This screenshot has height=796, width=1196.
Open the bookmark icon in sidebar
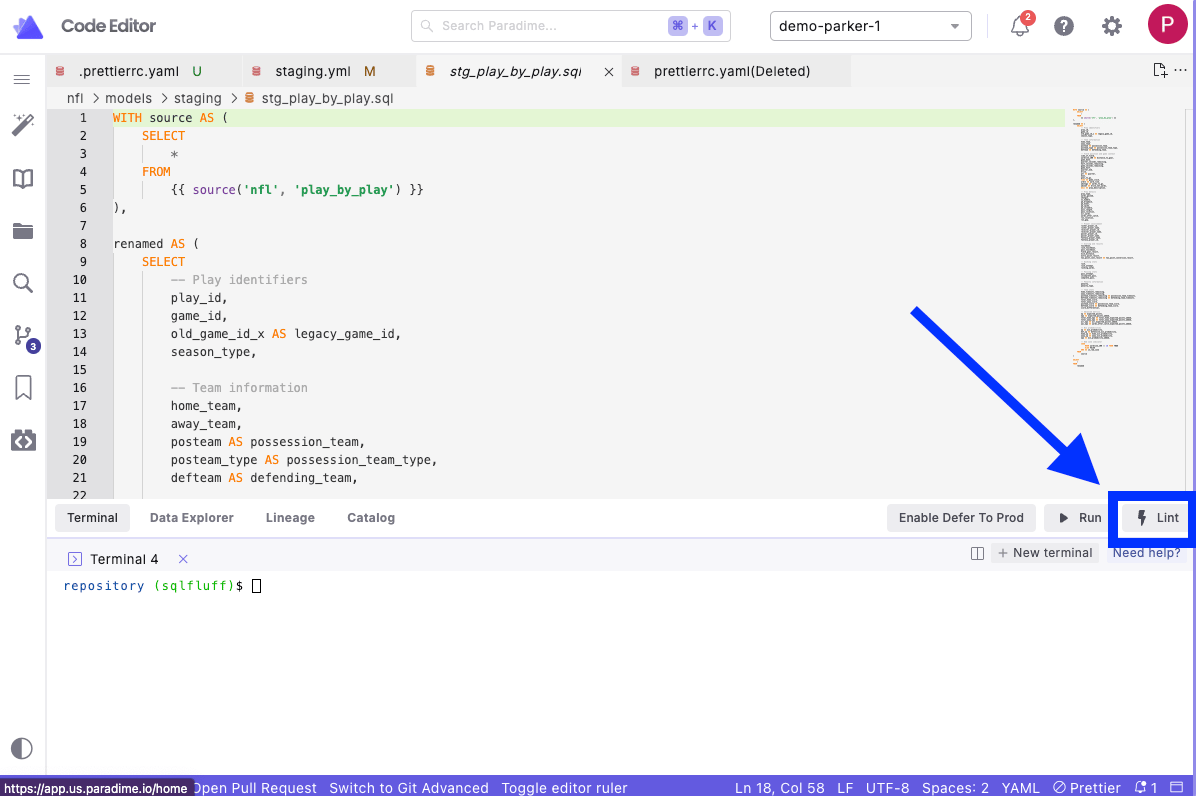[23, 387]
